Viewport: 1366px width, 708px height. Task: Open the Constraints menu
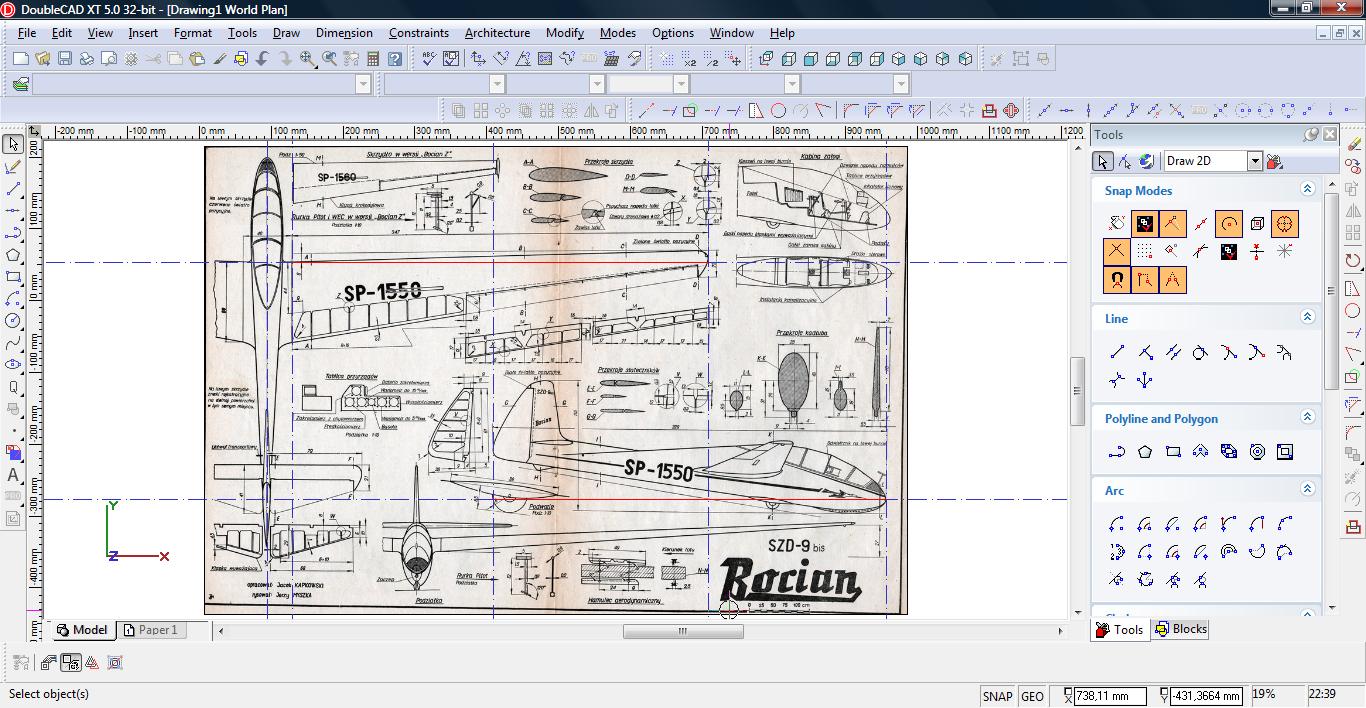(x=418, y=33)
